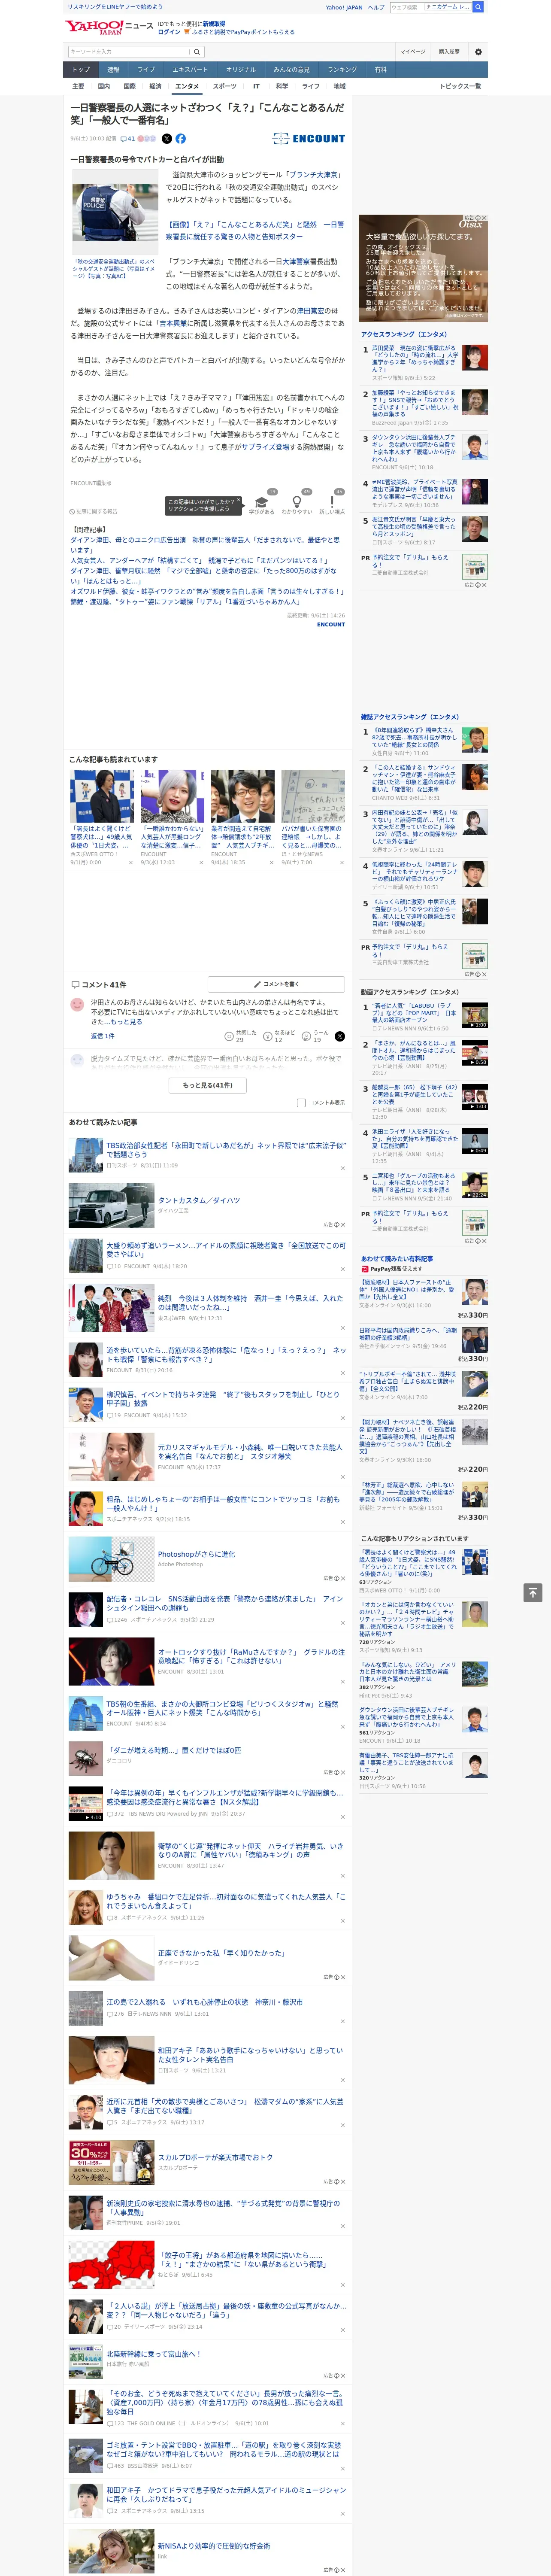
Task: Click the マイページ button
Action: click(413, 51)
